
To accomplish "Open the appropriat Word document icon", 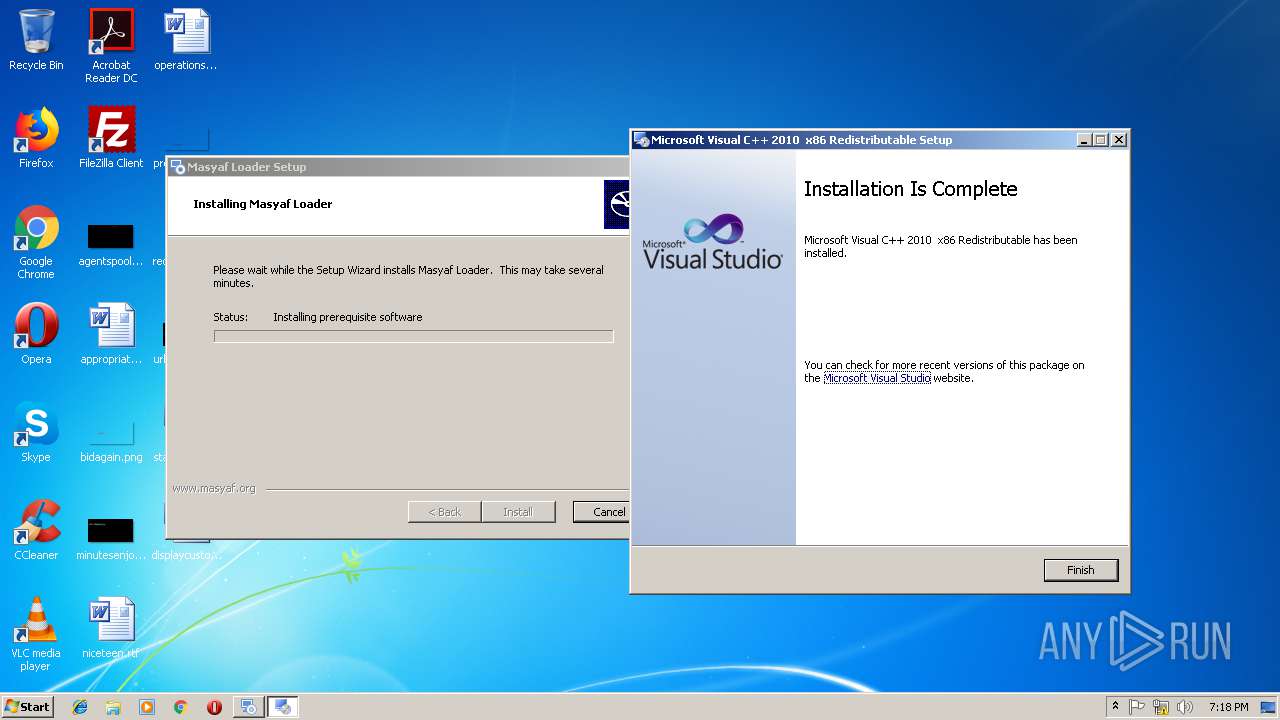I will (111, 334).
